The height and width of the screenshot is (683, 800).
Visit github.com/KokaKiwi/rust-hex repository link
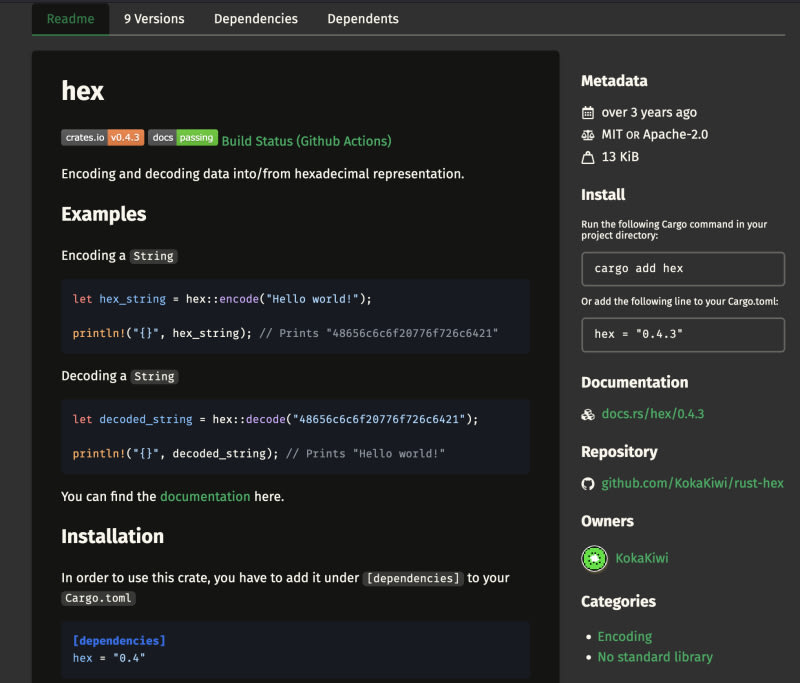point(692,484)
